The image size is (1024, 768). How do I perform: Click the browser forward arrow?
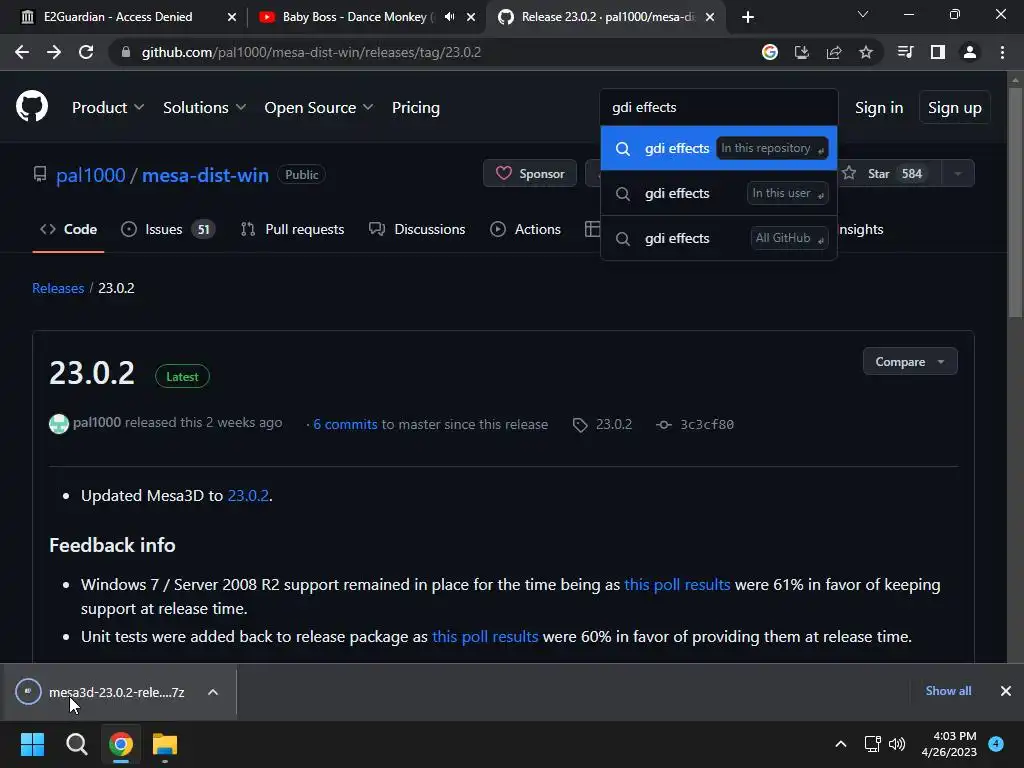pos(54,52)
